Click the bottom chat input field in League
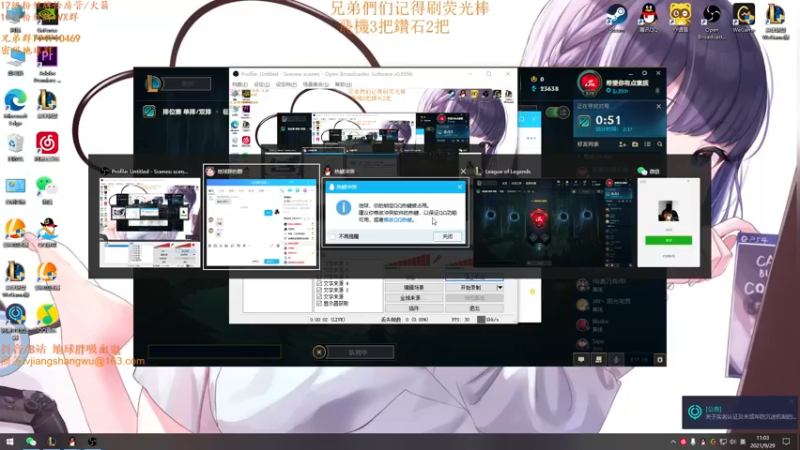This screenshot has height=450, width=800. pyautogui.click(x=214, y=351)
